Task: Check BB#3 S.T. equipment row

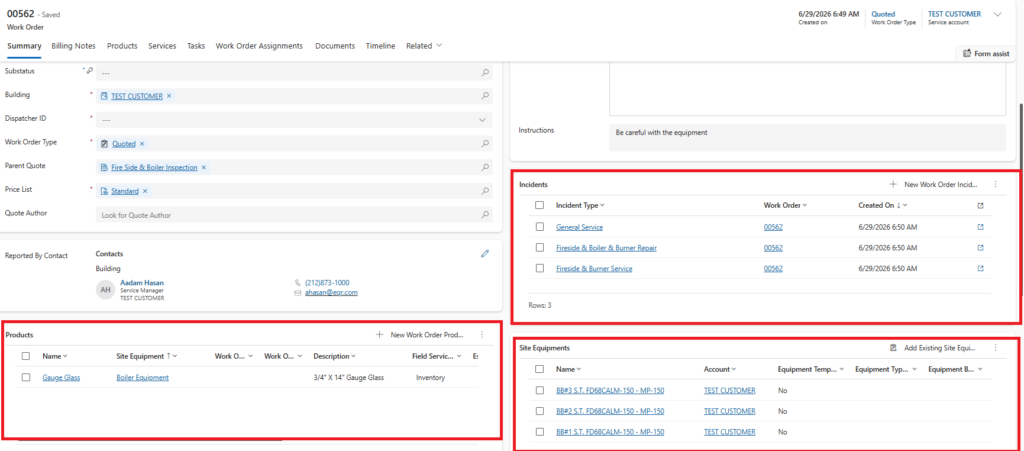Action: (539, 390)
